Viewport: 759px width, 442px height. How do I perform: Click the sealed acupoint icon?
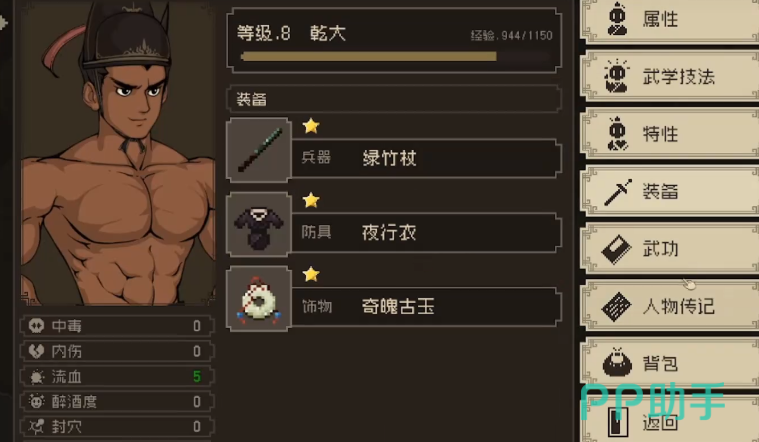click(36, 427)
